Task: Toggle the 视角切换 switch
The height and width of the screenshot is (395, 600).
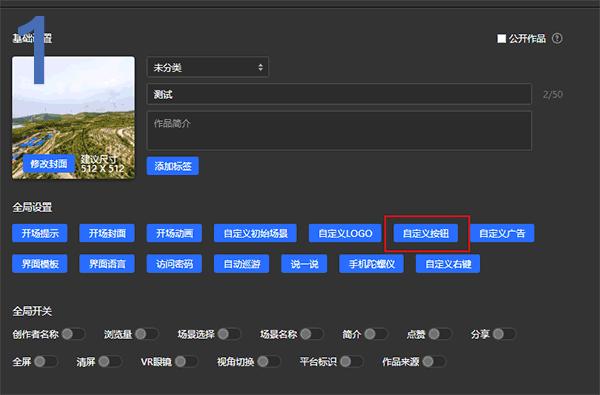Action: (269, 361)
